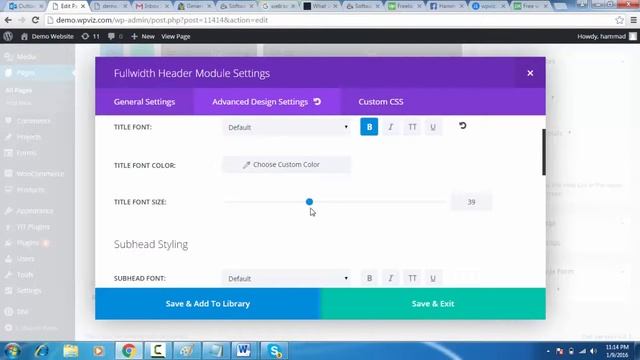Open Settings in the WordPress sidebar
Image resolution: width=640 pixels, height=360 pixels.
coord(29,291)
